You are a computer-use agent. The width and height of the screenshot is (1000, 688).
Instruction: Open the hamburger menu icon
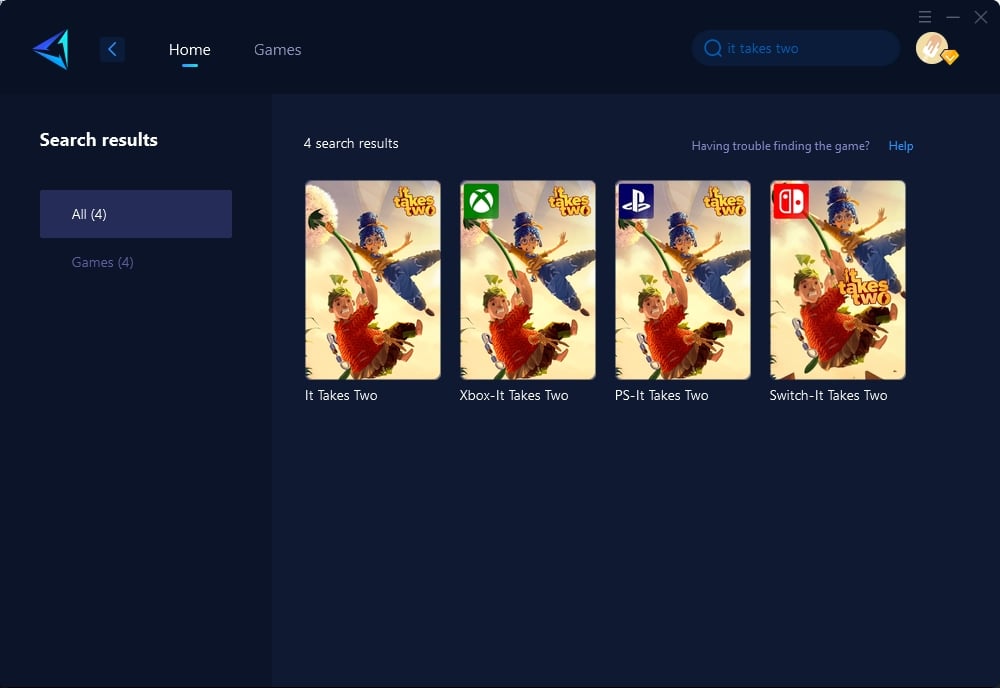coord(925,17)
